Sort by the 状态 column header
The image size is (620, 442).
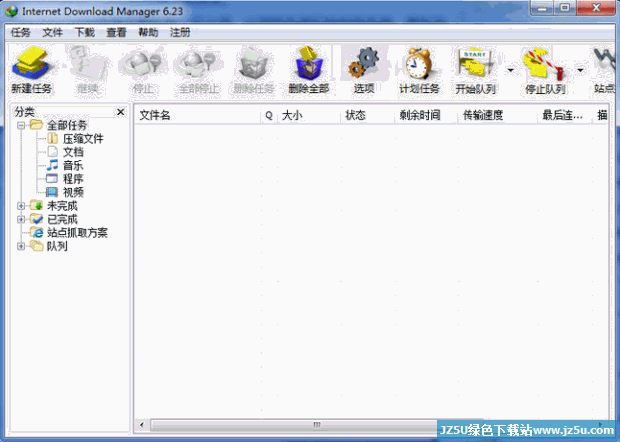pyautogui.click(x=367, y=115)
